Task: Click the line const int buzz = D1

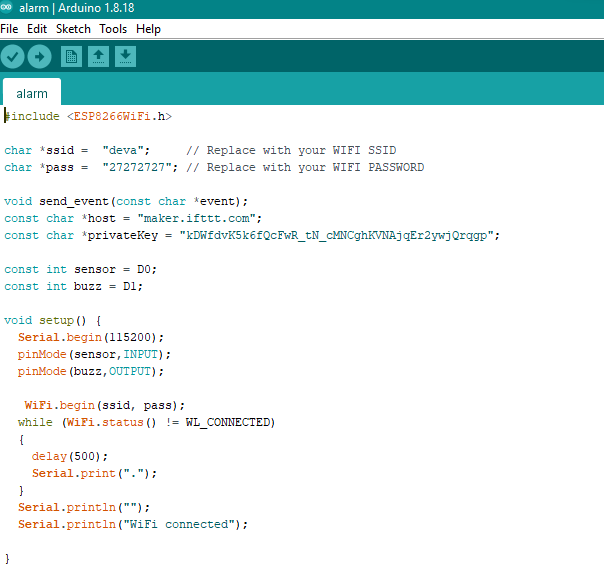Action: 74,286
